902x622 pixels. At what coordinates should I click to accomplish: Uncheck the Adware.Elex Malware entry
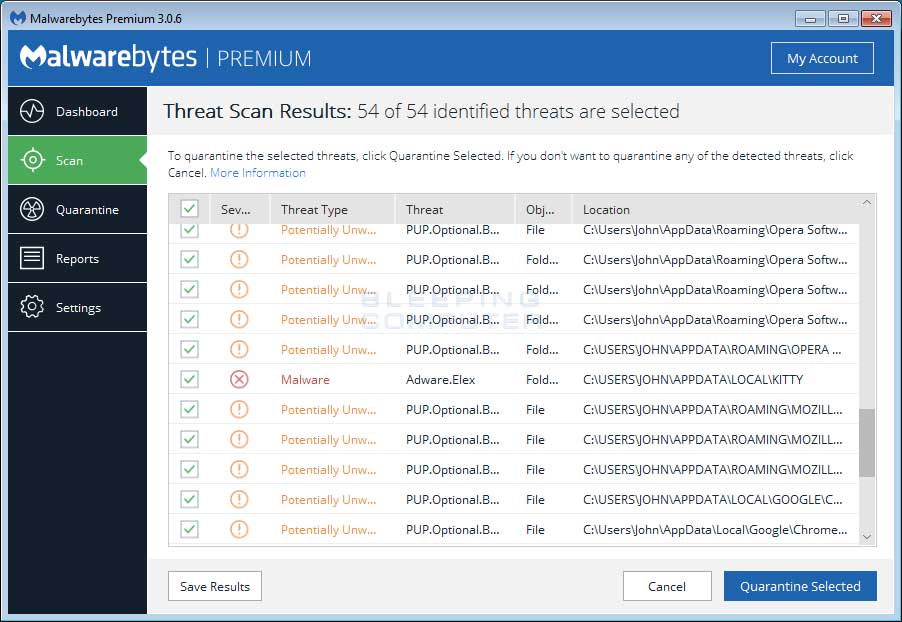point(189,379)
